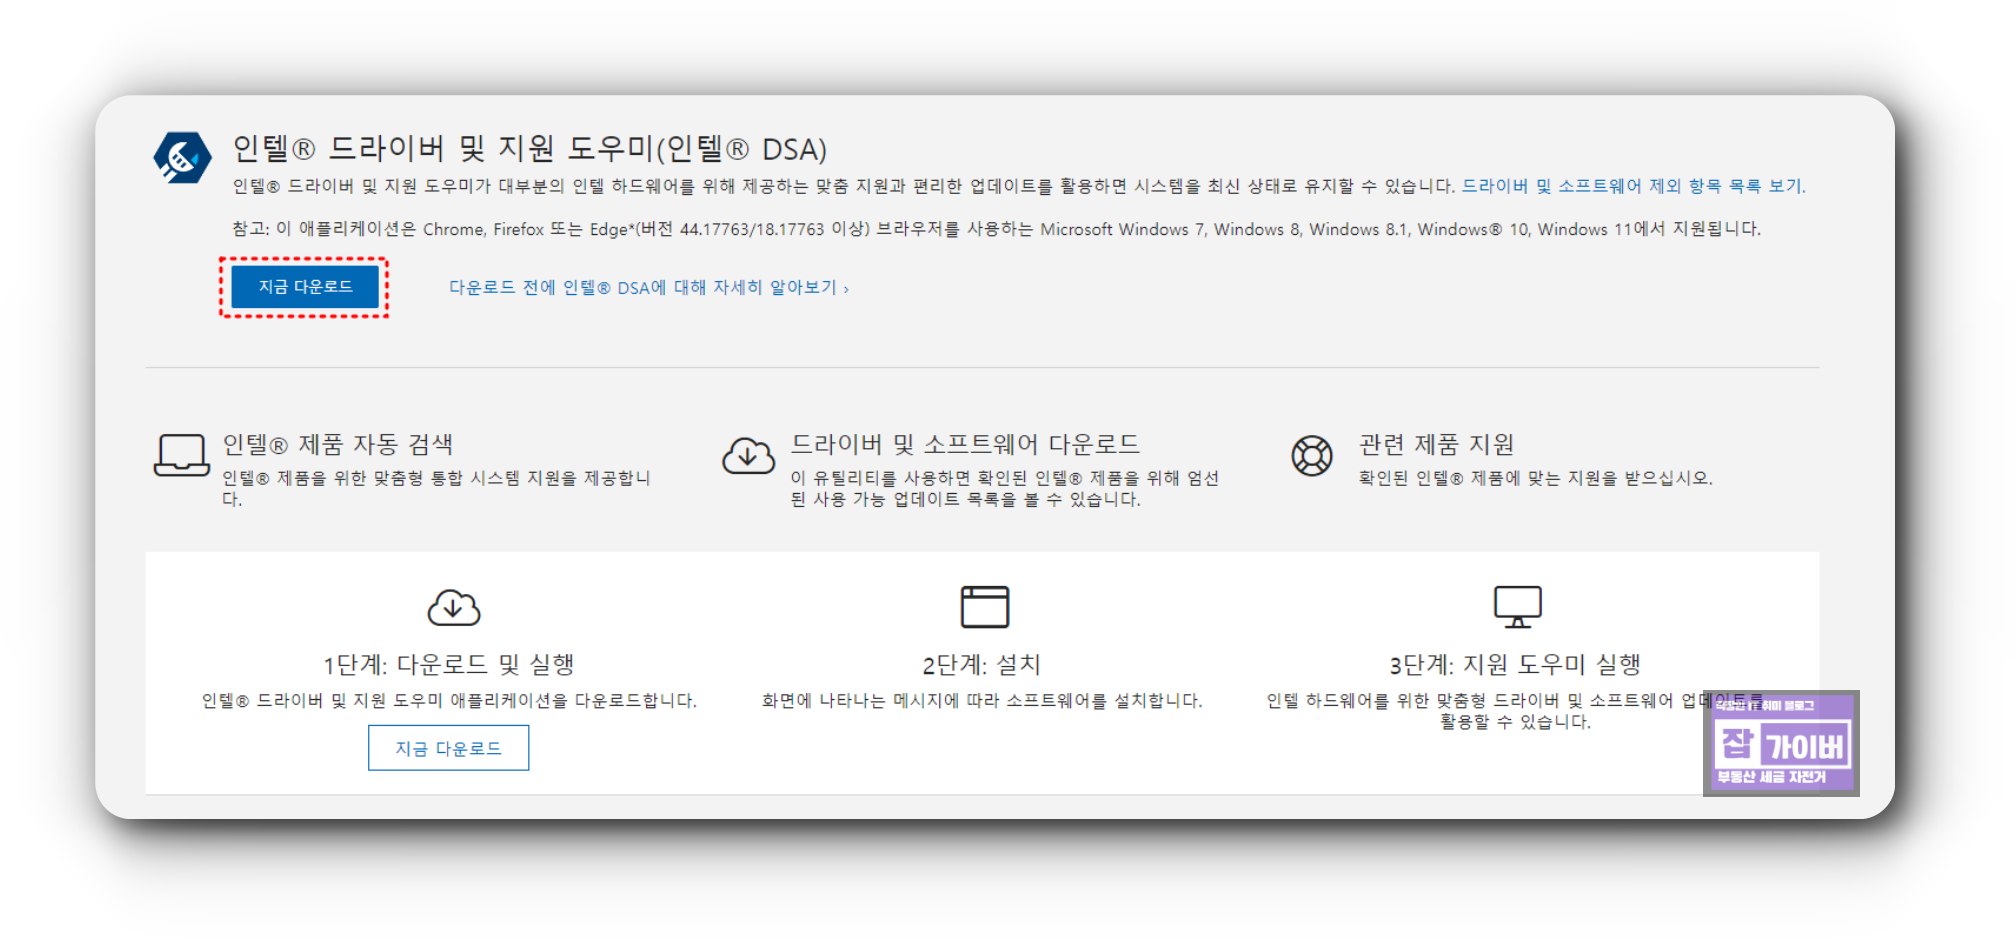
Task: Click the heading 1단계: 다운로드 및 실행
Action: coord(448,665)
